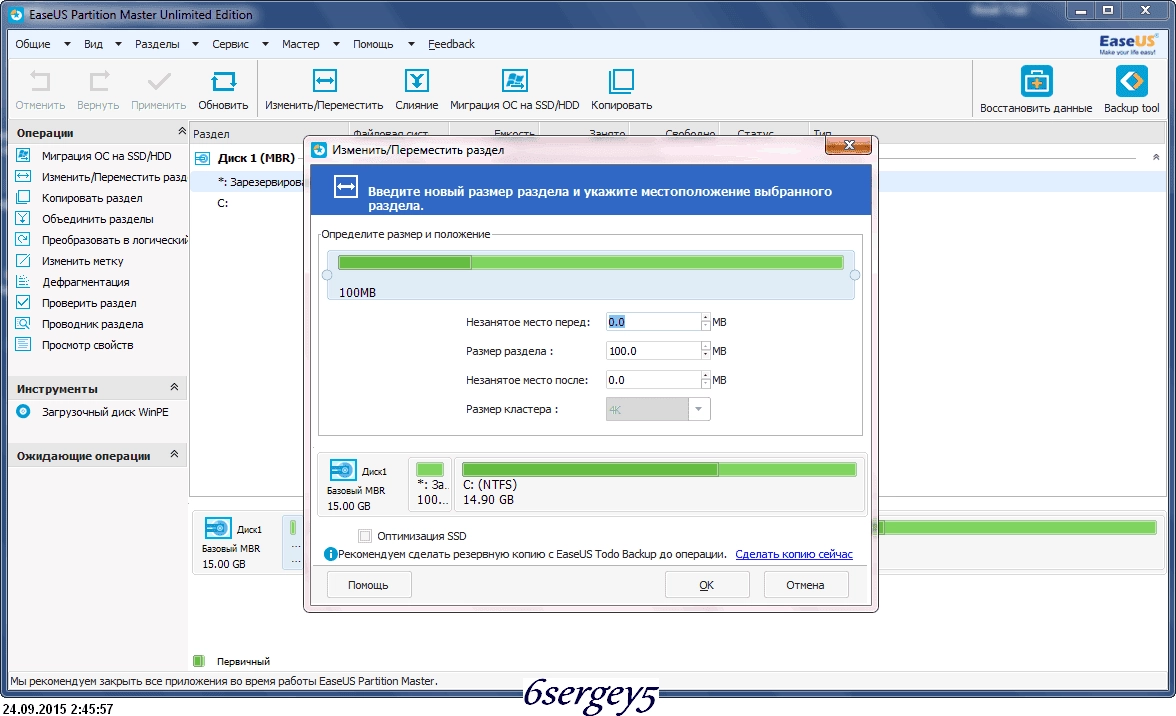Click the Помощь button in dialog
This screenshot has height=716, width=1176.
pos(369,585)
